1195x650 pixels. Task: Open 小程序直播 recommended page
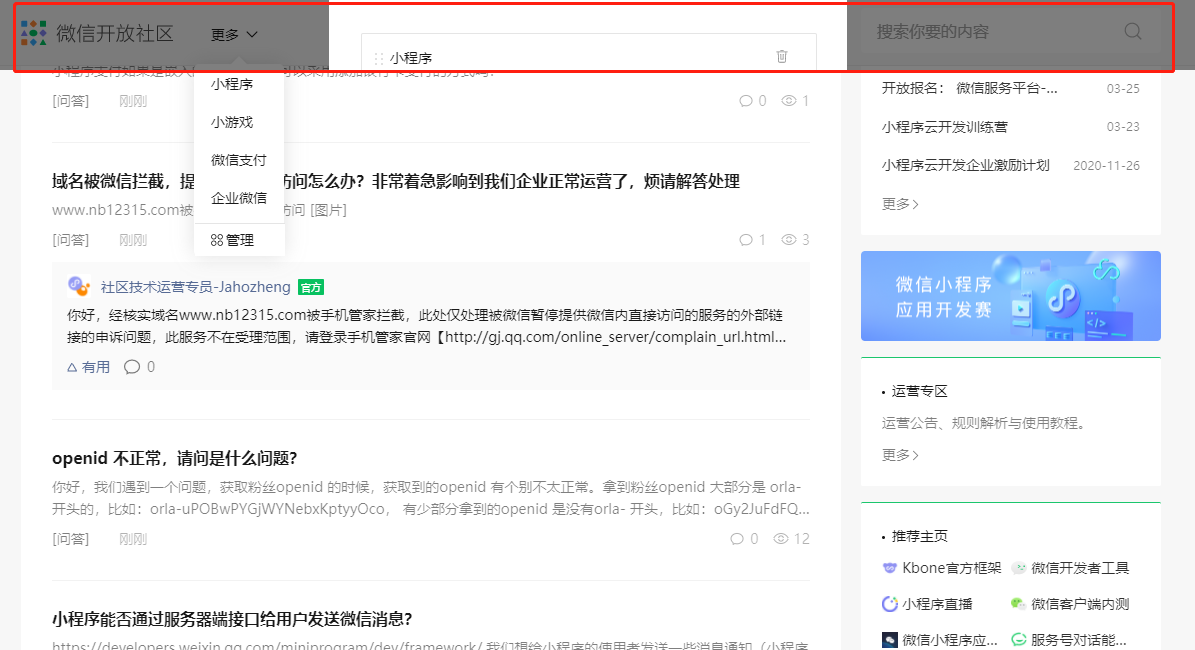pyautogui.click(x=937, y=604)
